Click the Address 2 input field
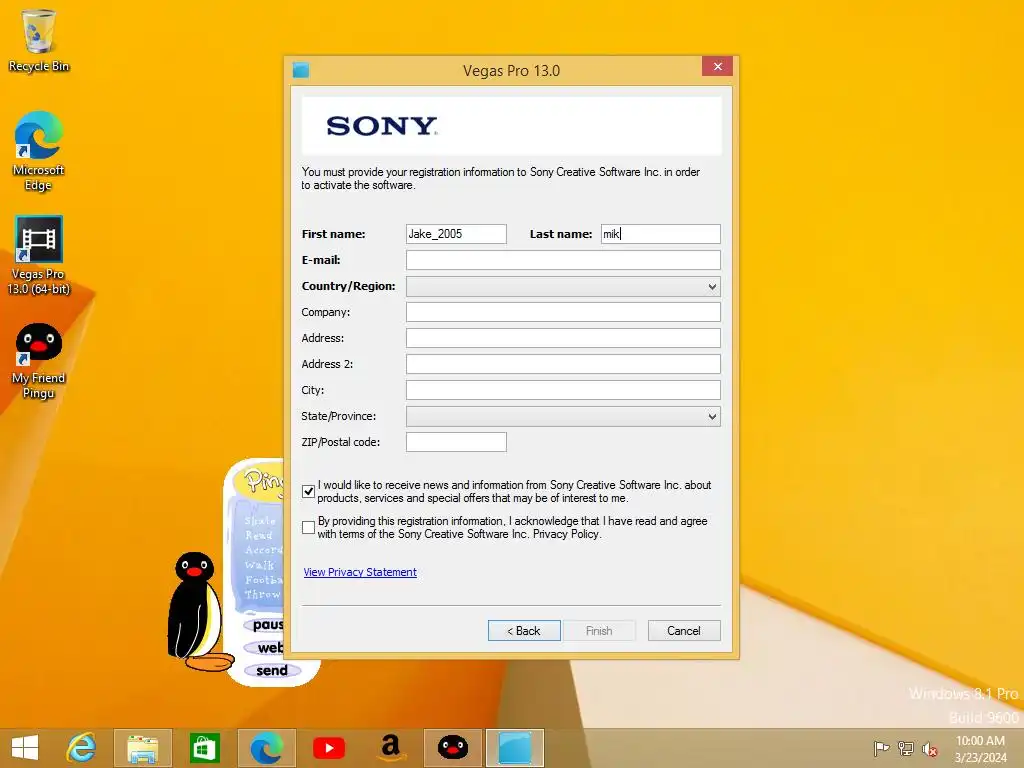1024x768 pixels. click(x=563, y=364)
